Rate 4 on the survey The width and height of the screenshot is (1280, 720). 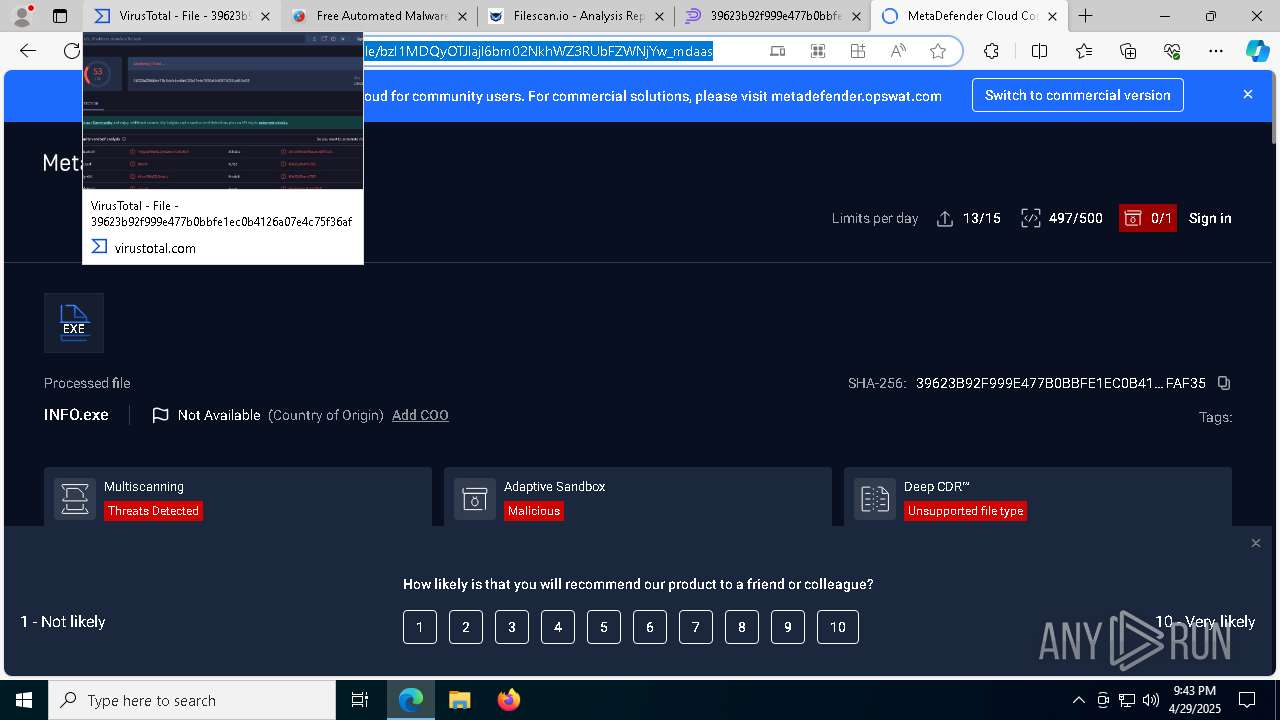(x=558, y=627)
